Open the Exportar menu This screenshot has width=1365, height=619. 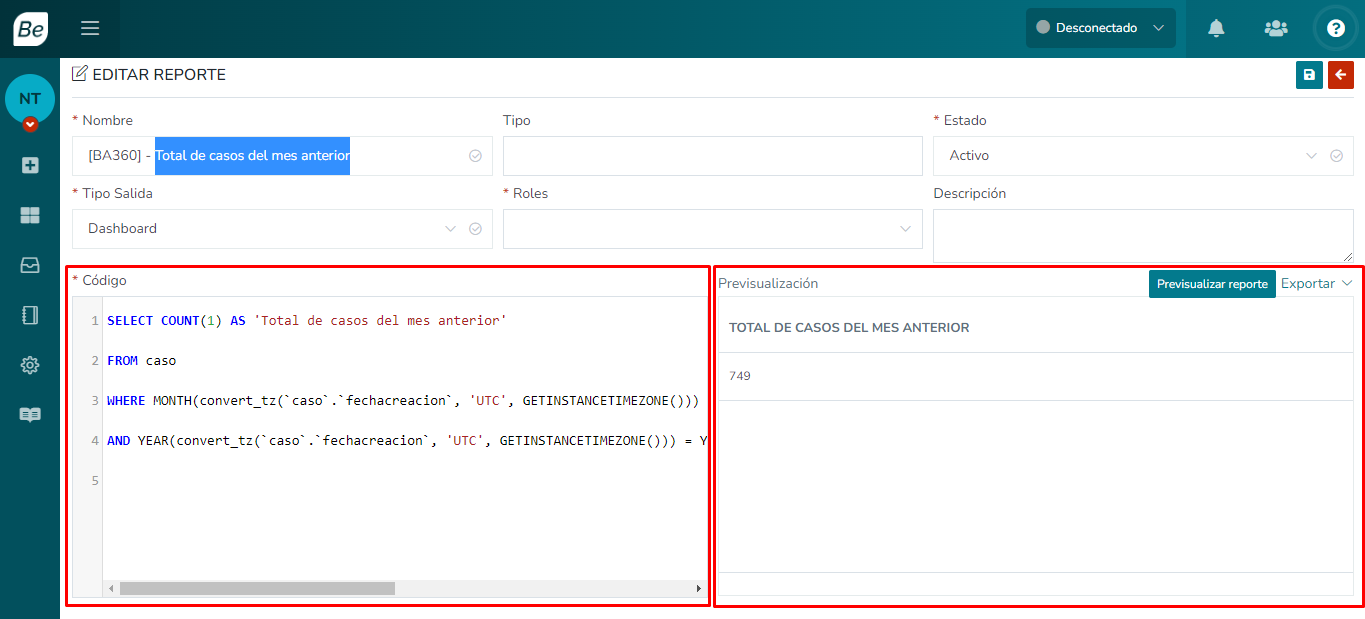coord(1315,284)
